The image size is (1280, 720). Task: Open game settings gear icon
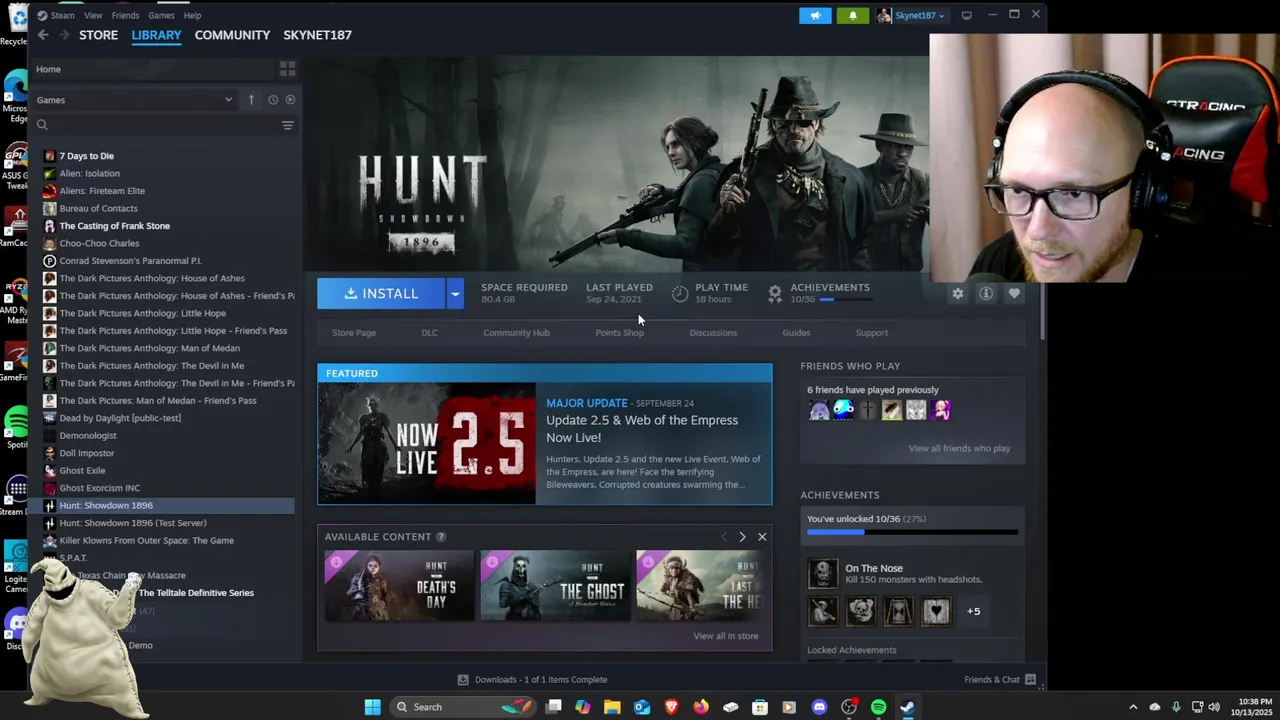tap(957, 294)
